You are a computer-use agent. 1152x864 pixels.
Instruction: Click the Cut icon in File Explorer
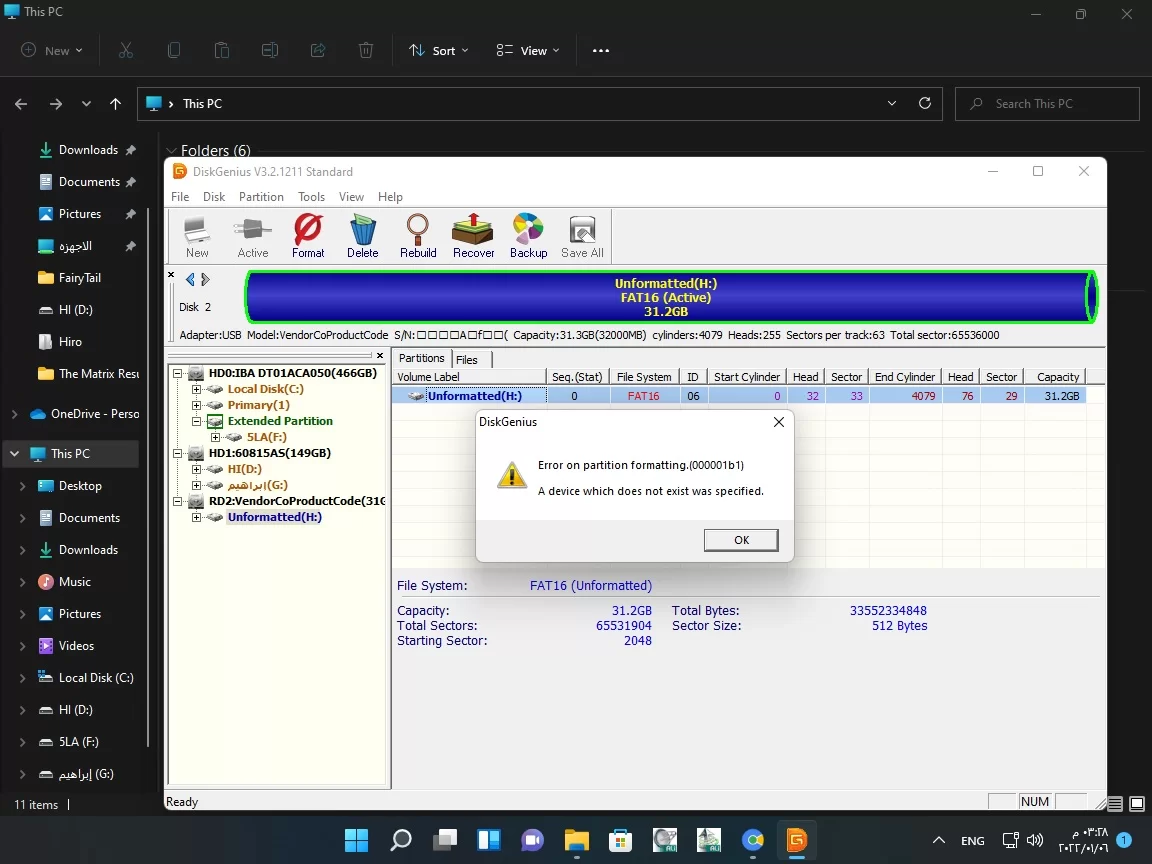click(x=126, y=50)
